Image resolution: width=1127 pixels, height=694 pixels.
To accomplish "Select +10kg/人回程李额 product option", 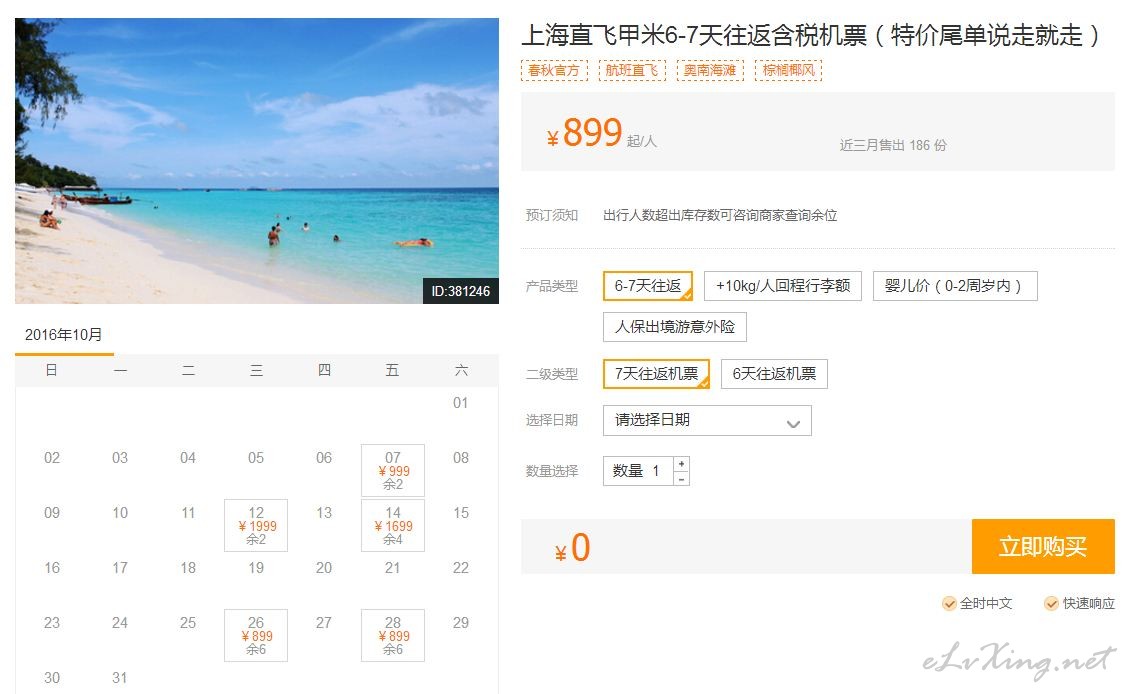I will click(783, 286).
